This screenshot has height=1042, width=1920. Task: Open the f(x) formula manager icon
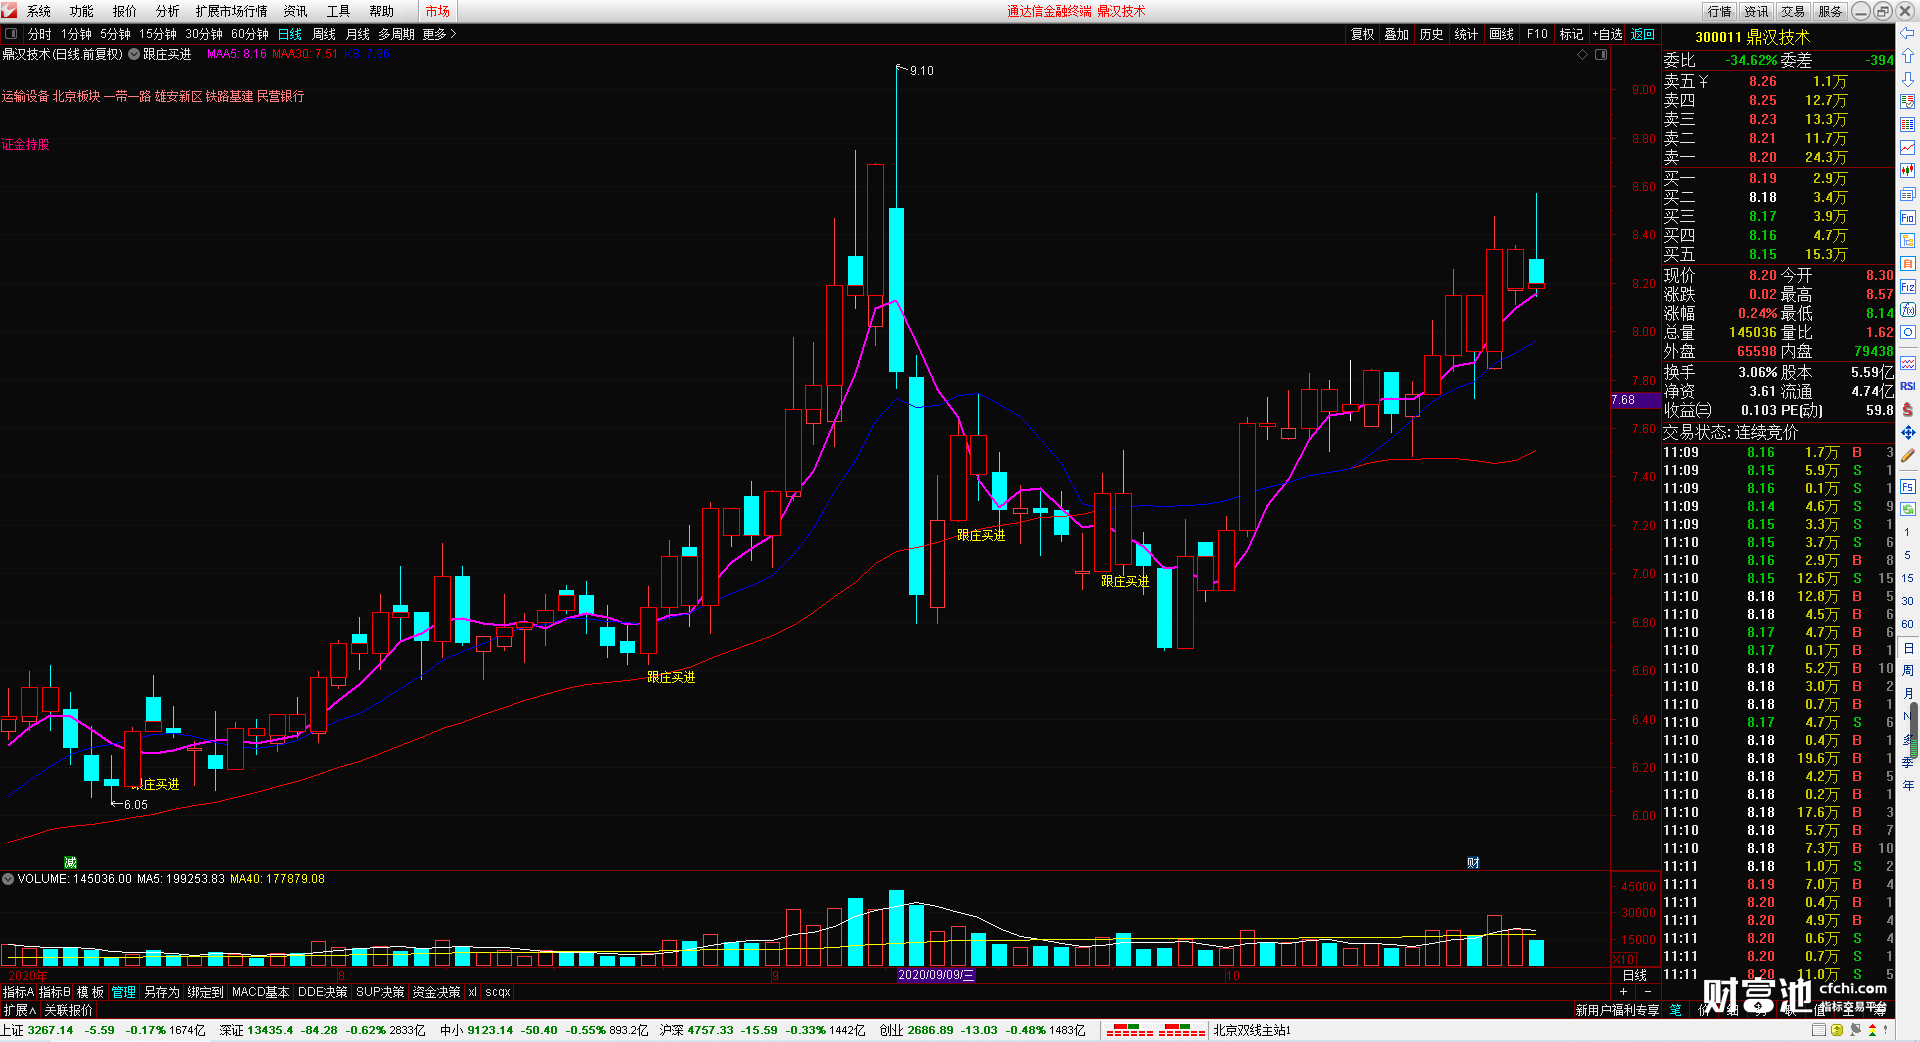coord(1907,309)
